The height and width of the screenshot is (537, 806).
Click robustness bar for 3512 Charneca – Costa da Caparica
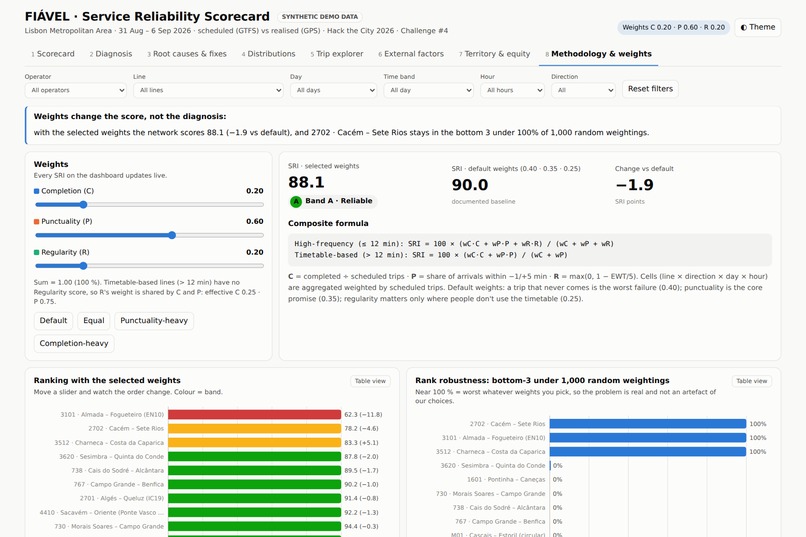click(x=648, y=452)
